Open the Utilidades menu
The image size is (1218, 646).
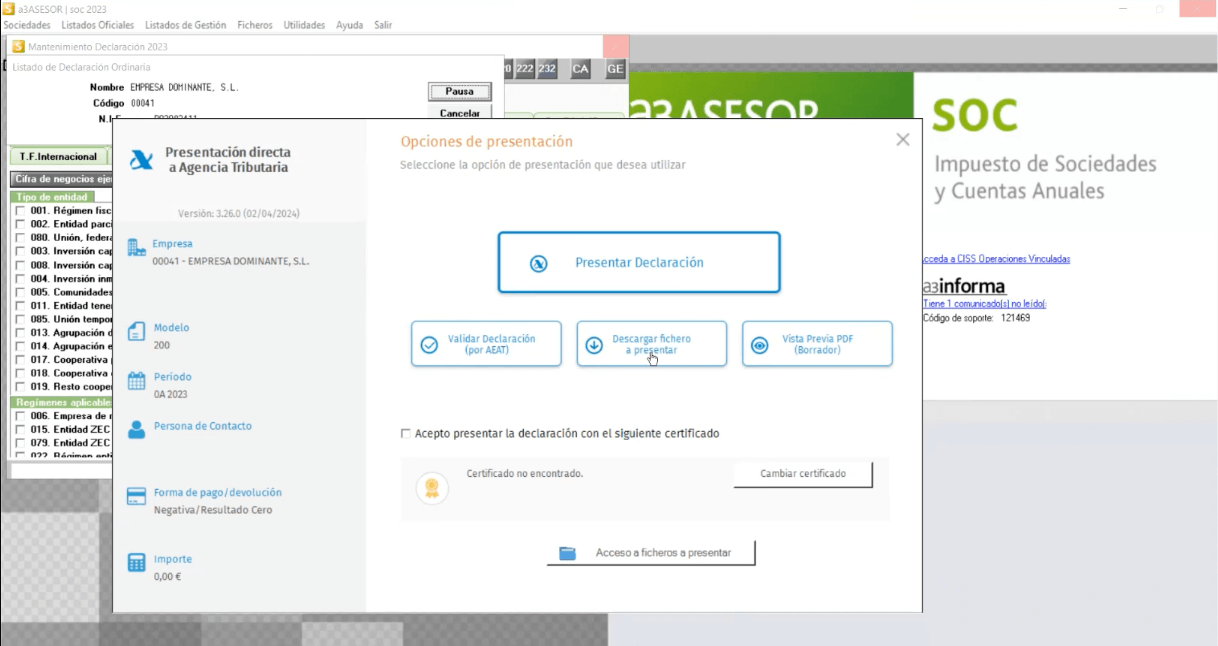pos(304,25)
